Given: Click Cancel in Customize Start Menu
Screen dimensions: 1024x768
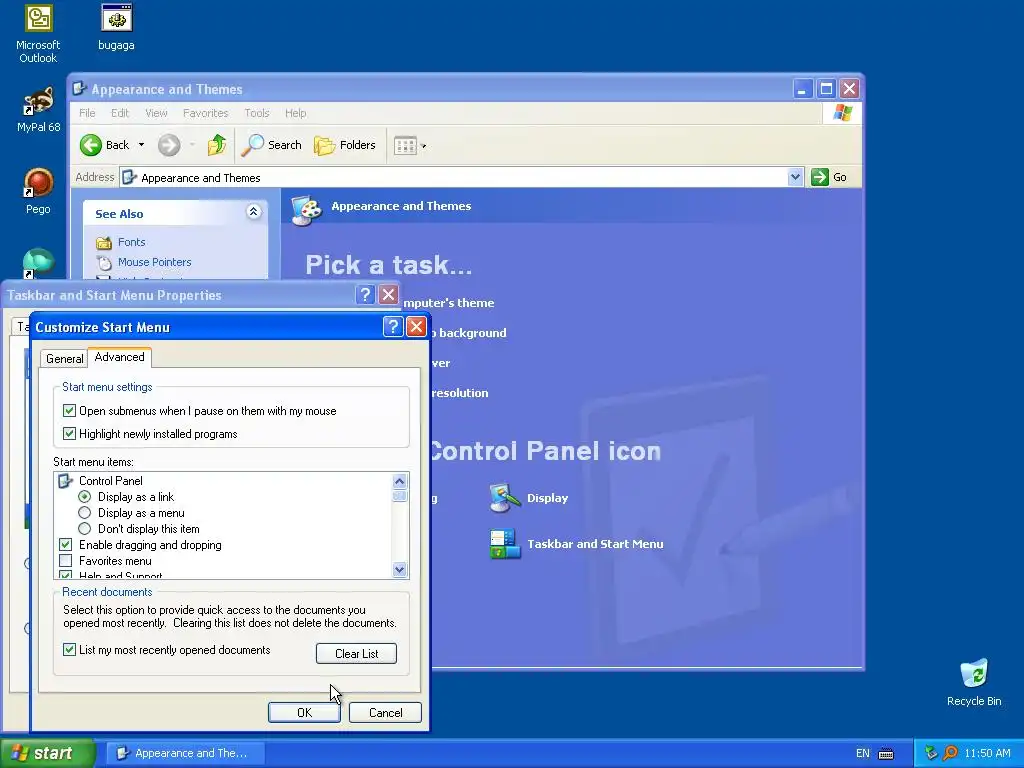Looking at the screenshot, I should (x=385, y=712).
